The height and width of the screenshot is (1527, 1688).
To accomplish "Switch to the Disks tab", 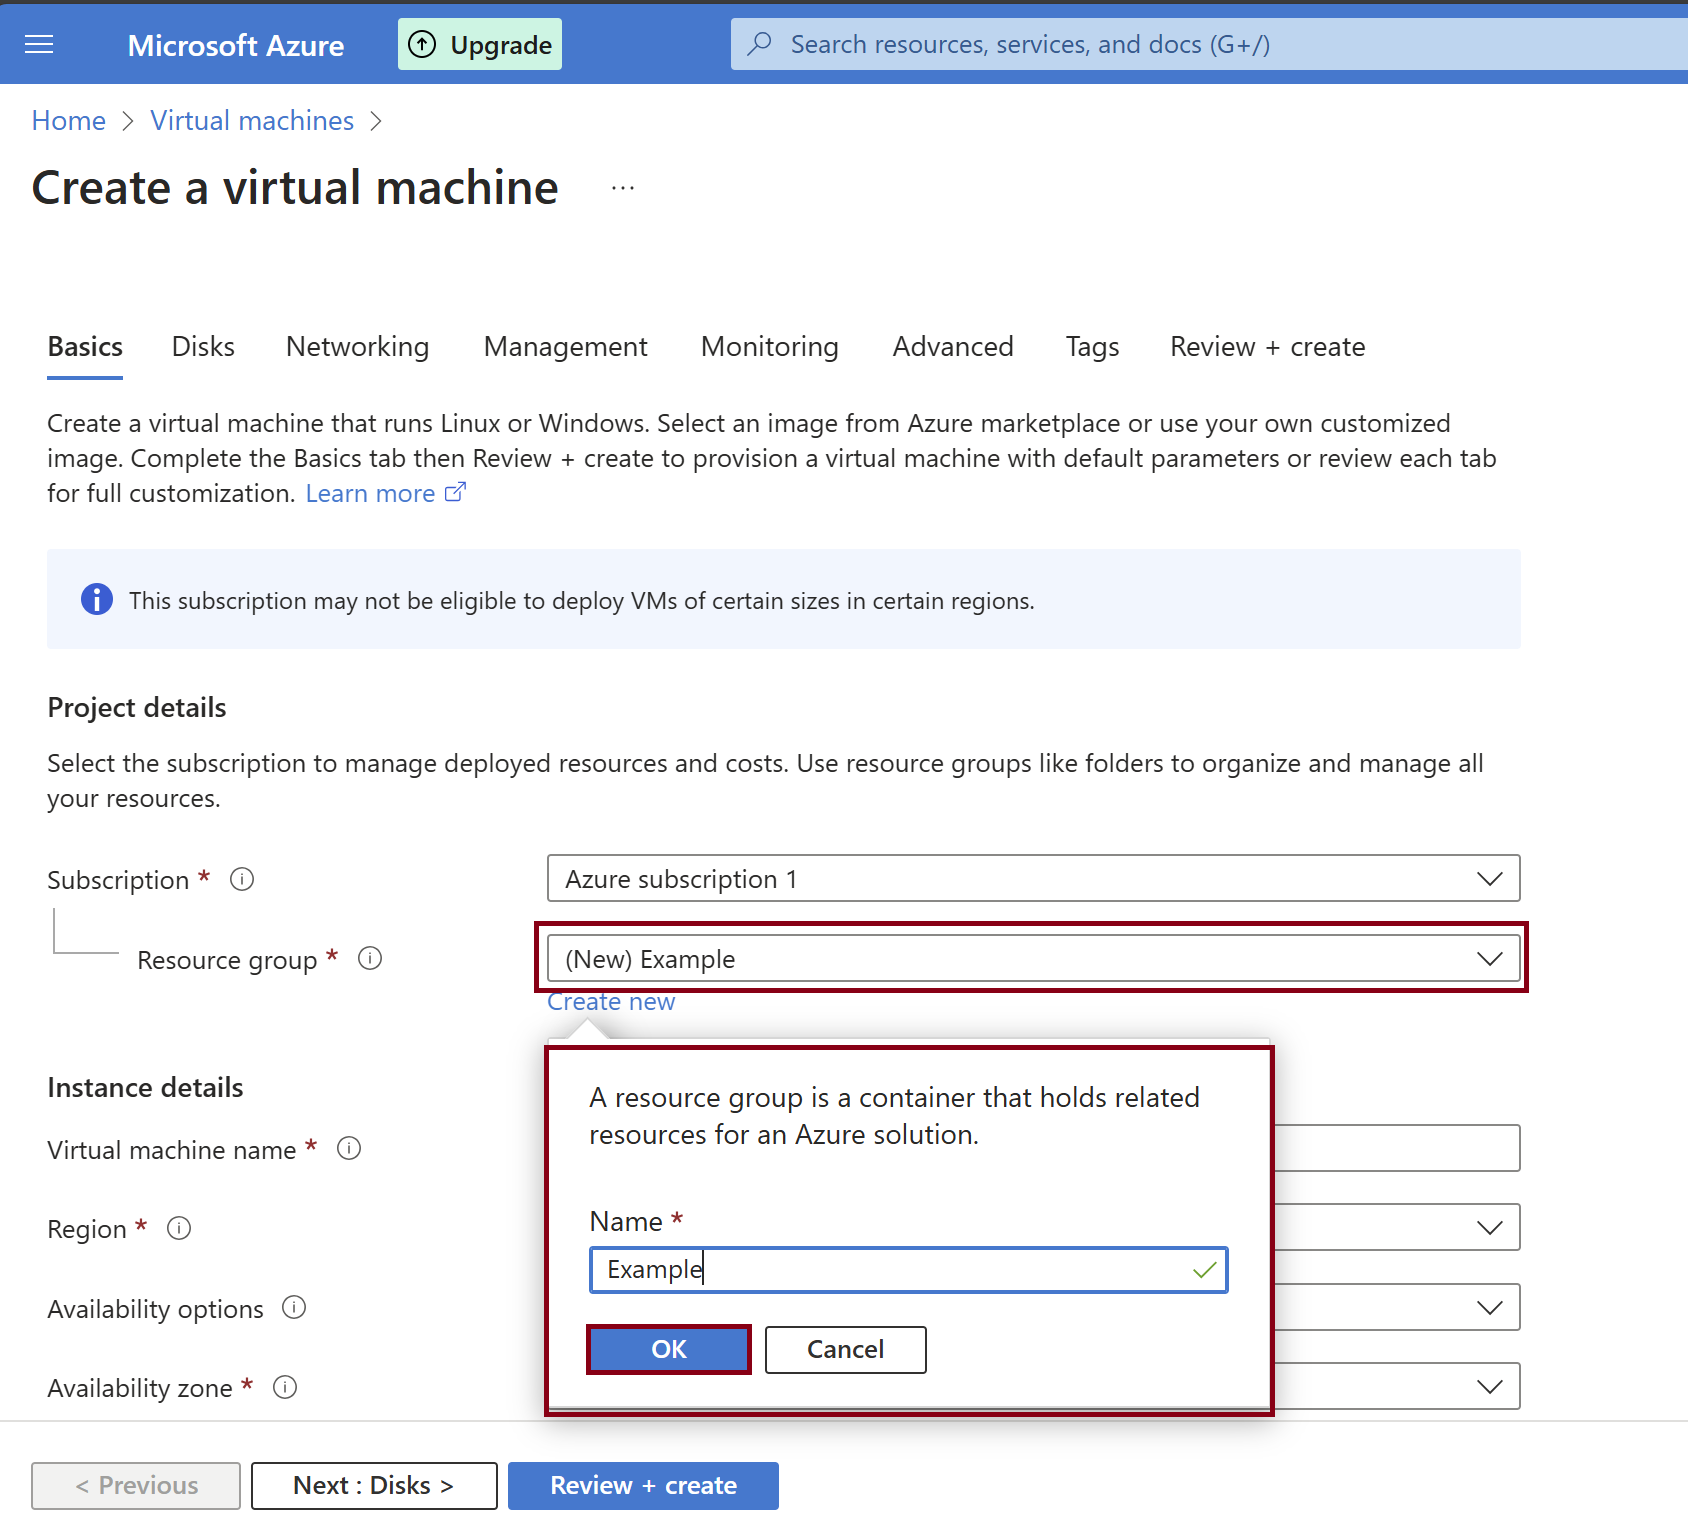I will pos(203,346).
